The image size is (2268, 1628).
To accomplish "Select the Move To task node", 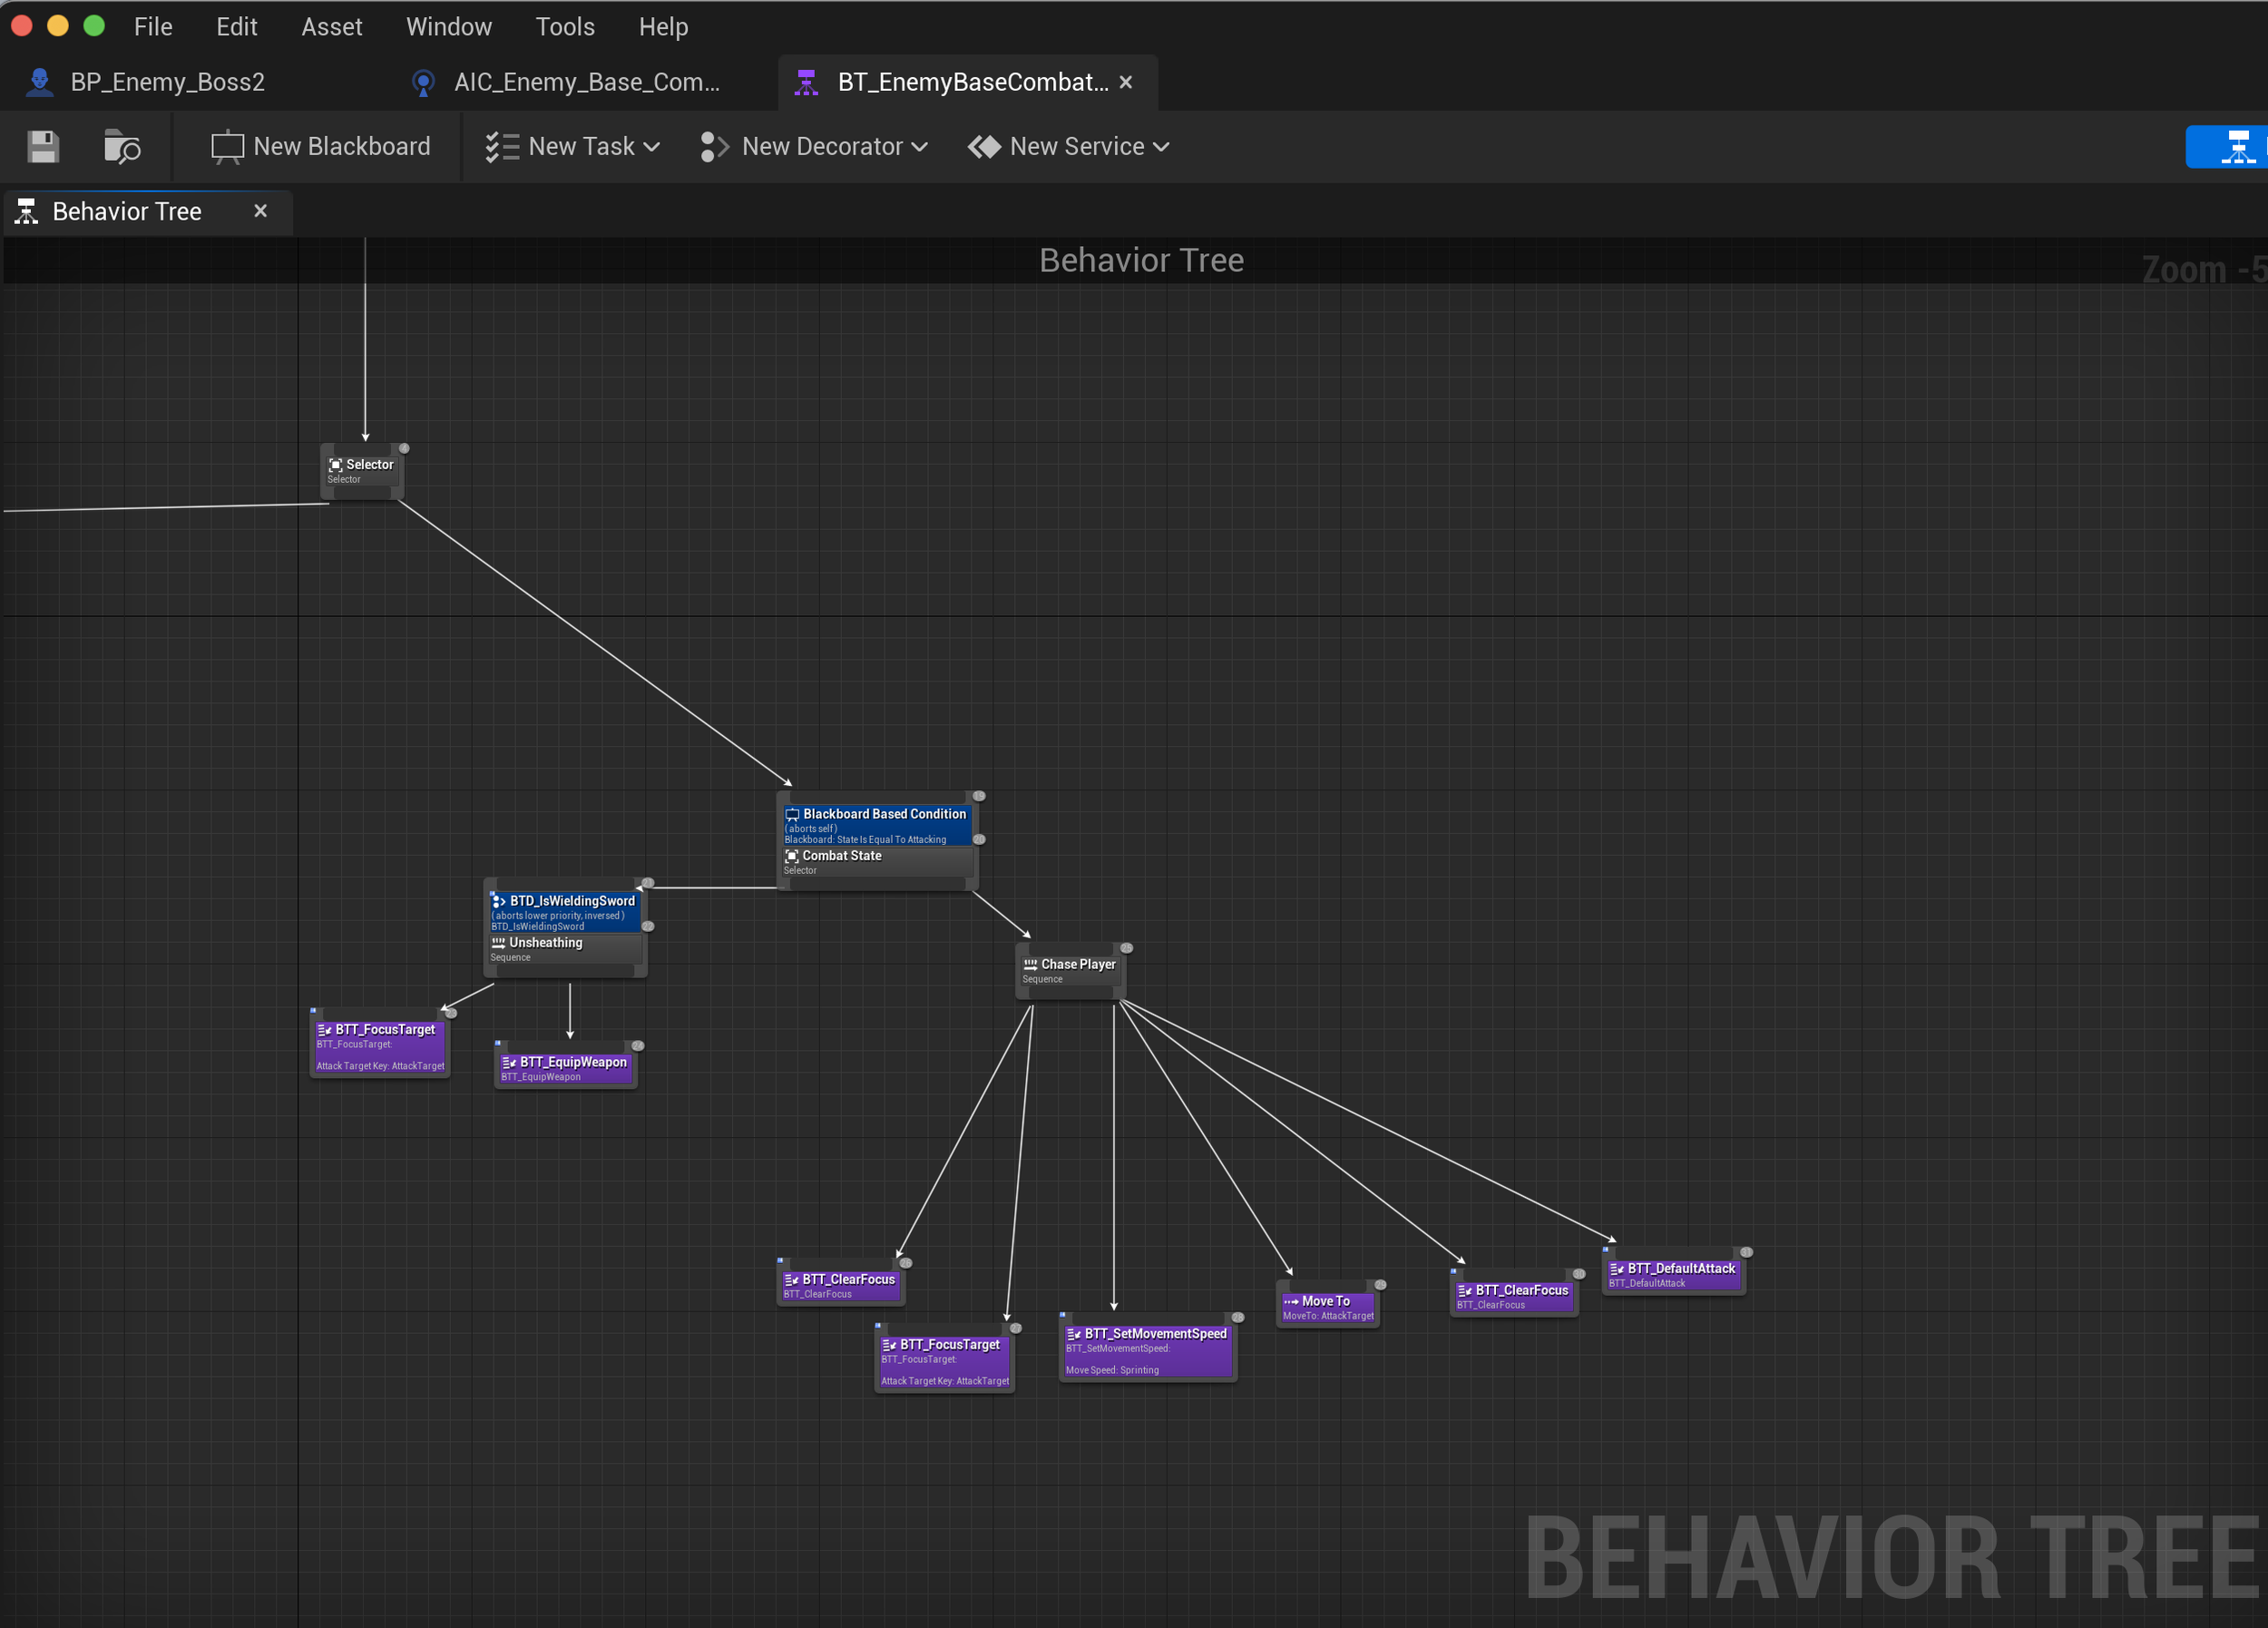I will 1327,1306.
